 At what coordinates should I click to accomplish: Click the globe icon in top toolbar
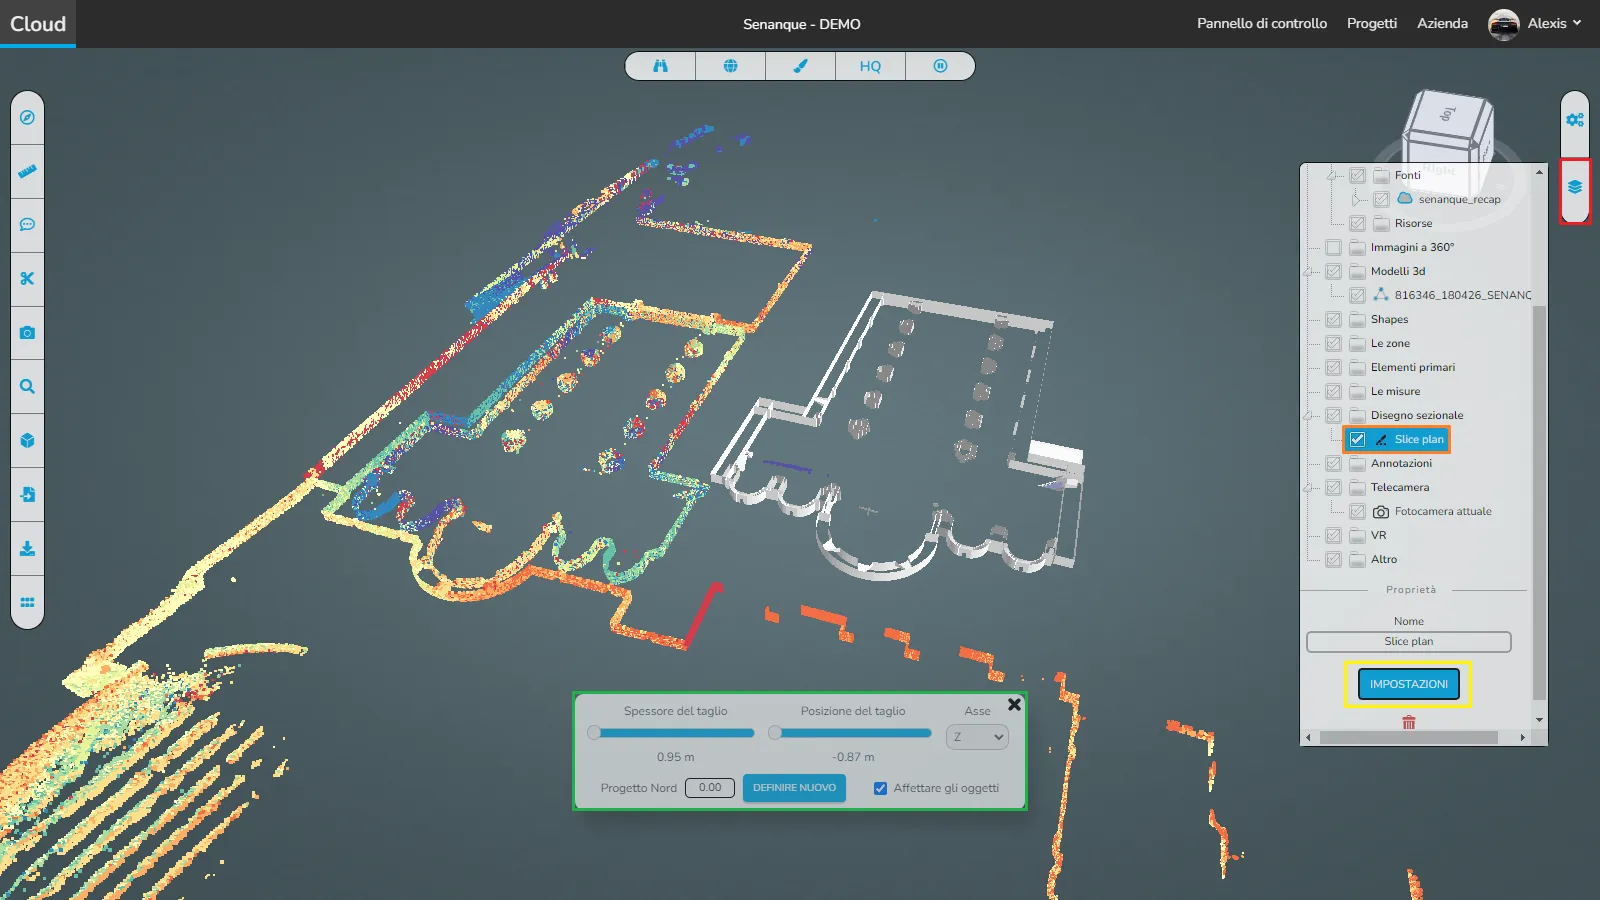(x=730, y=66)
